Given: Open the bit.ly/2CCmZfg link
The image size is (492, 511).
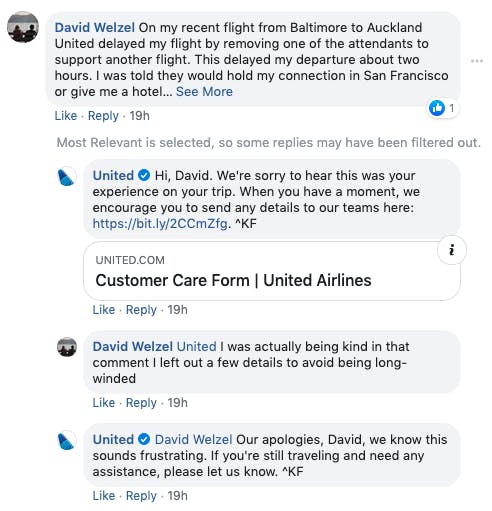Looking at the screenshot, I should click(x=160, y=223).
